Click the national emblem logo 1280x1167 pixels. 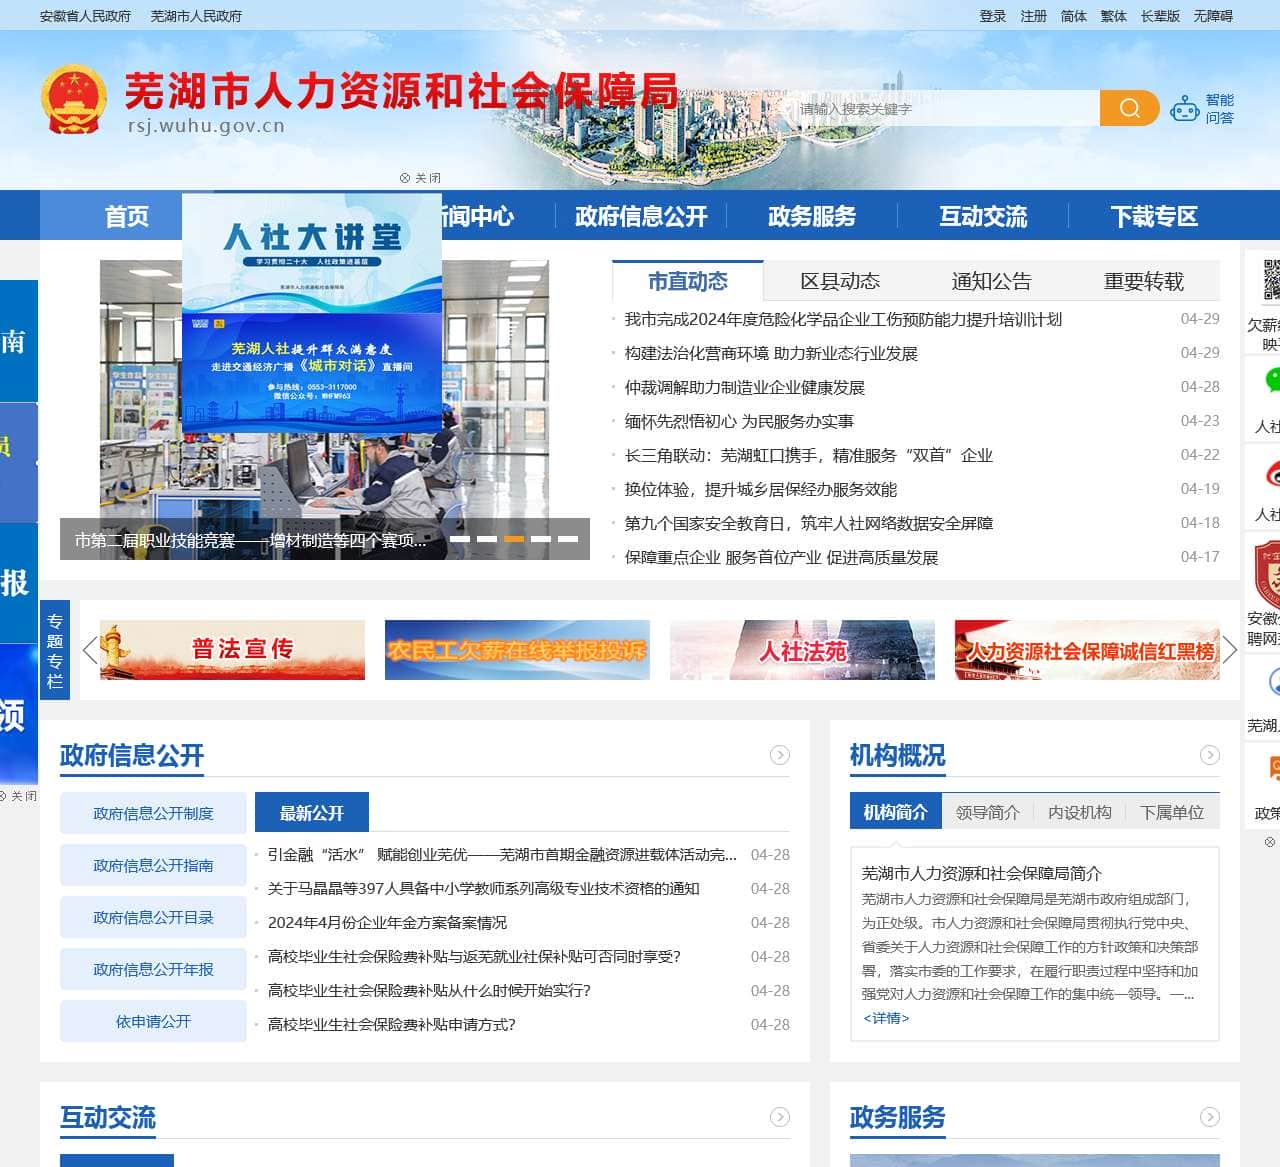tap(73, 100)
